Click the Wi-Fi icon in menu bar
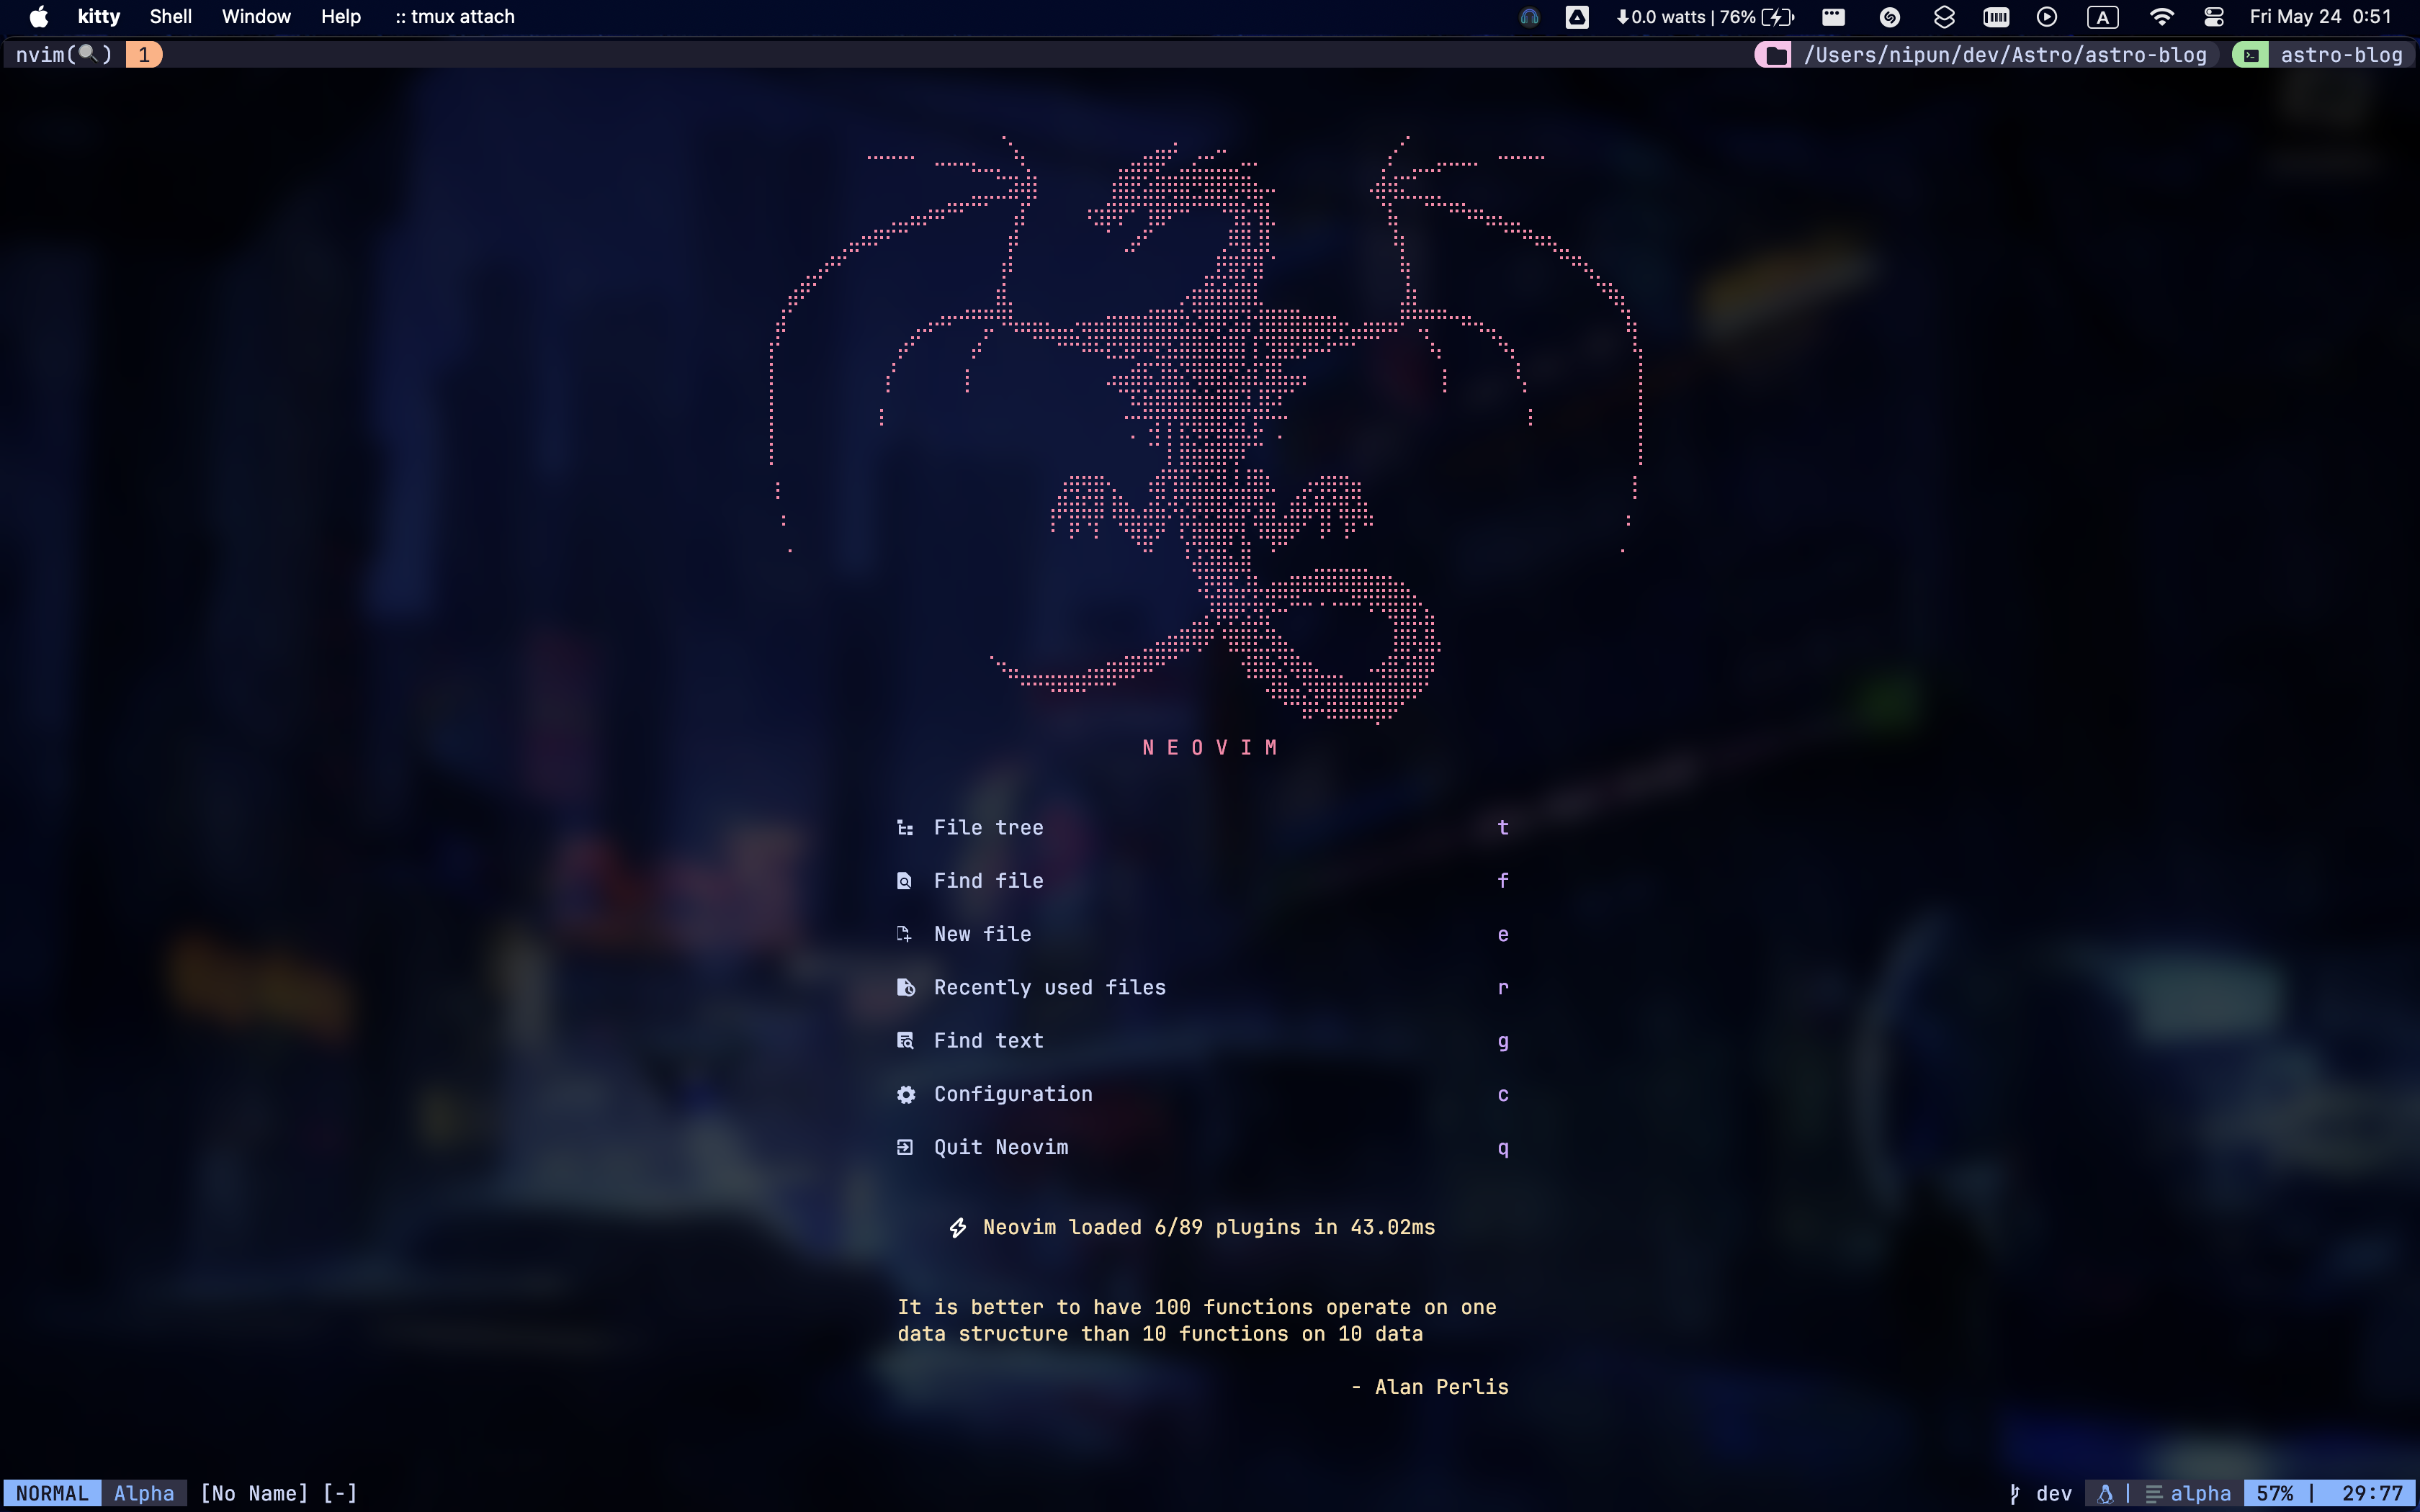This screenshot has width=2420, height=1512. (2161, 17)
